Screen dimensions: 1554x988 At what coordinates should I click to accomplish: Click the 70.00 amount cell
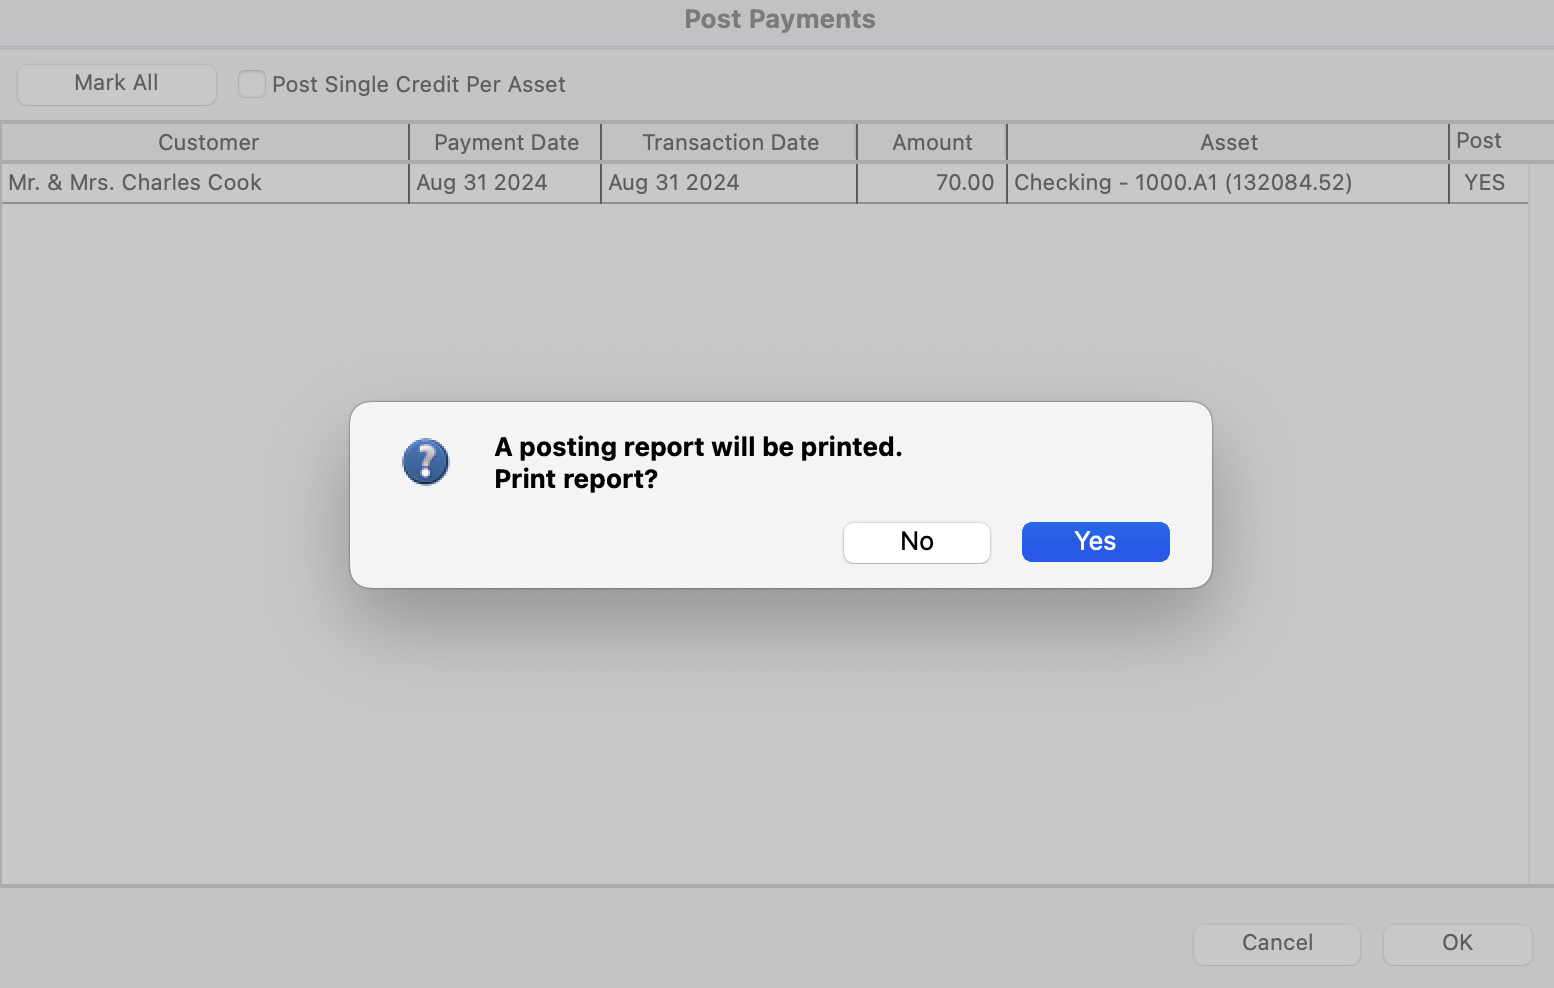(x=964, y=183)
